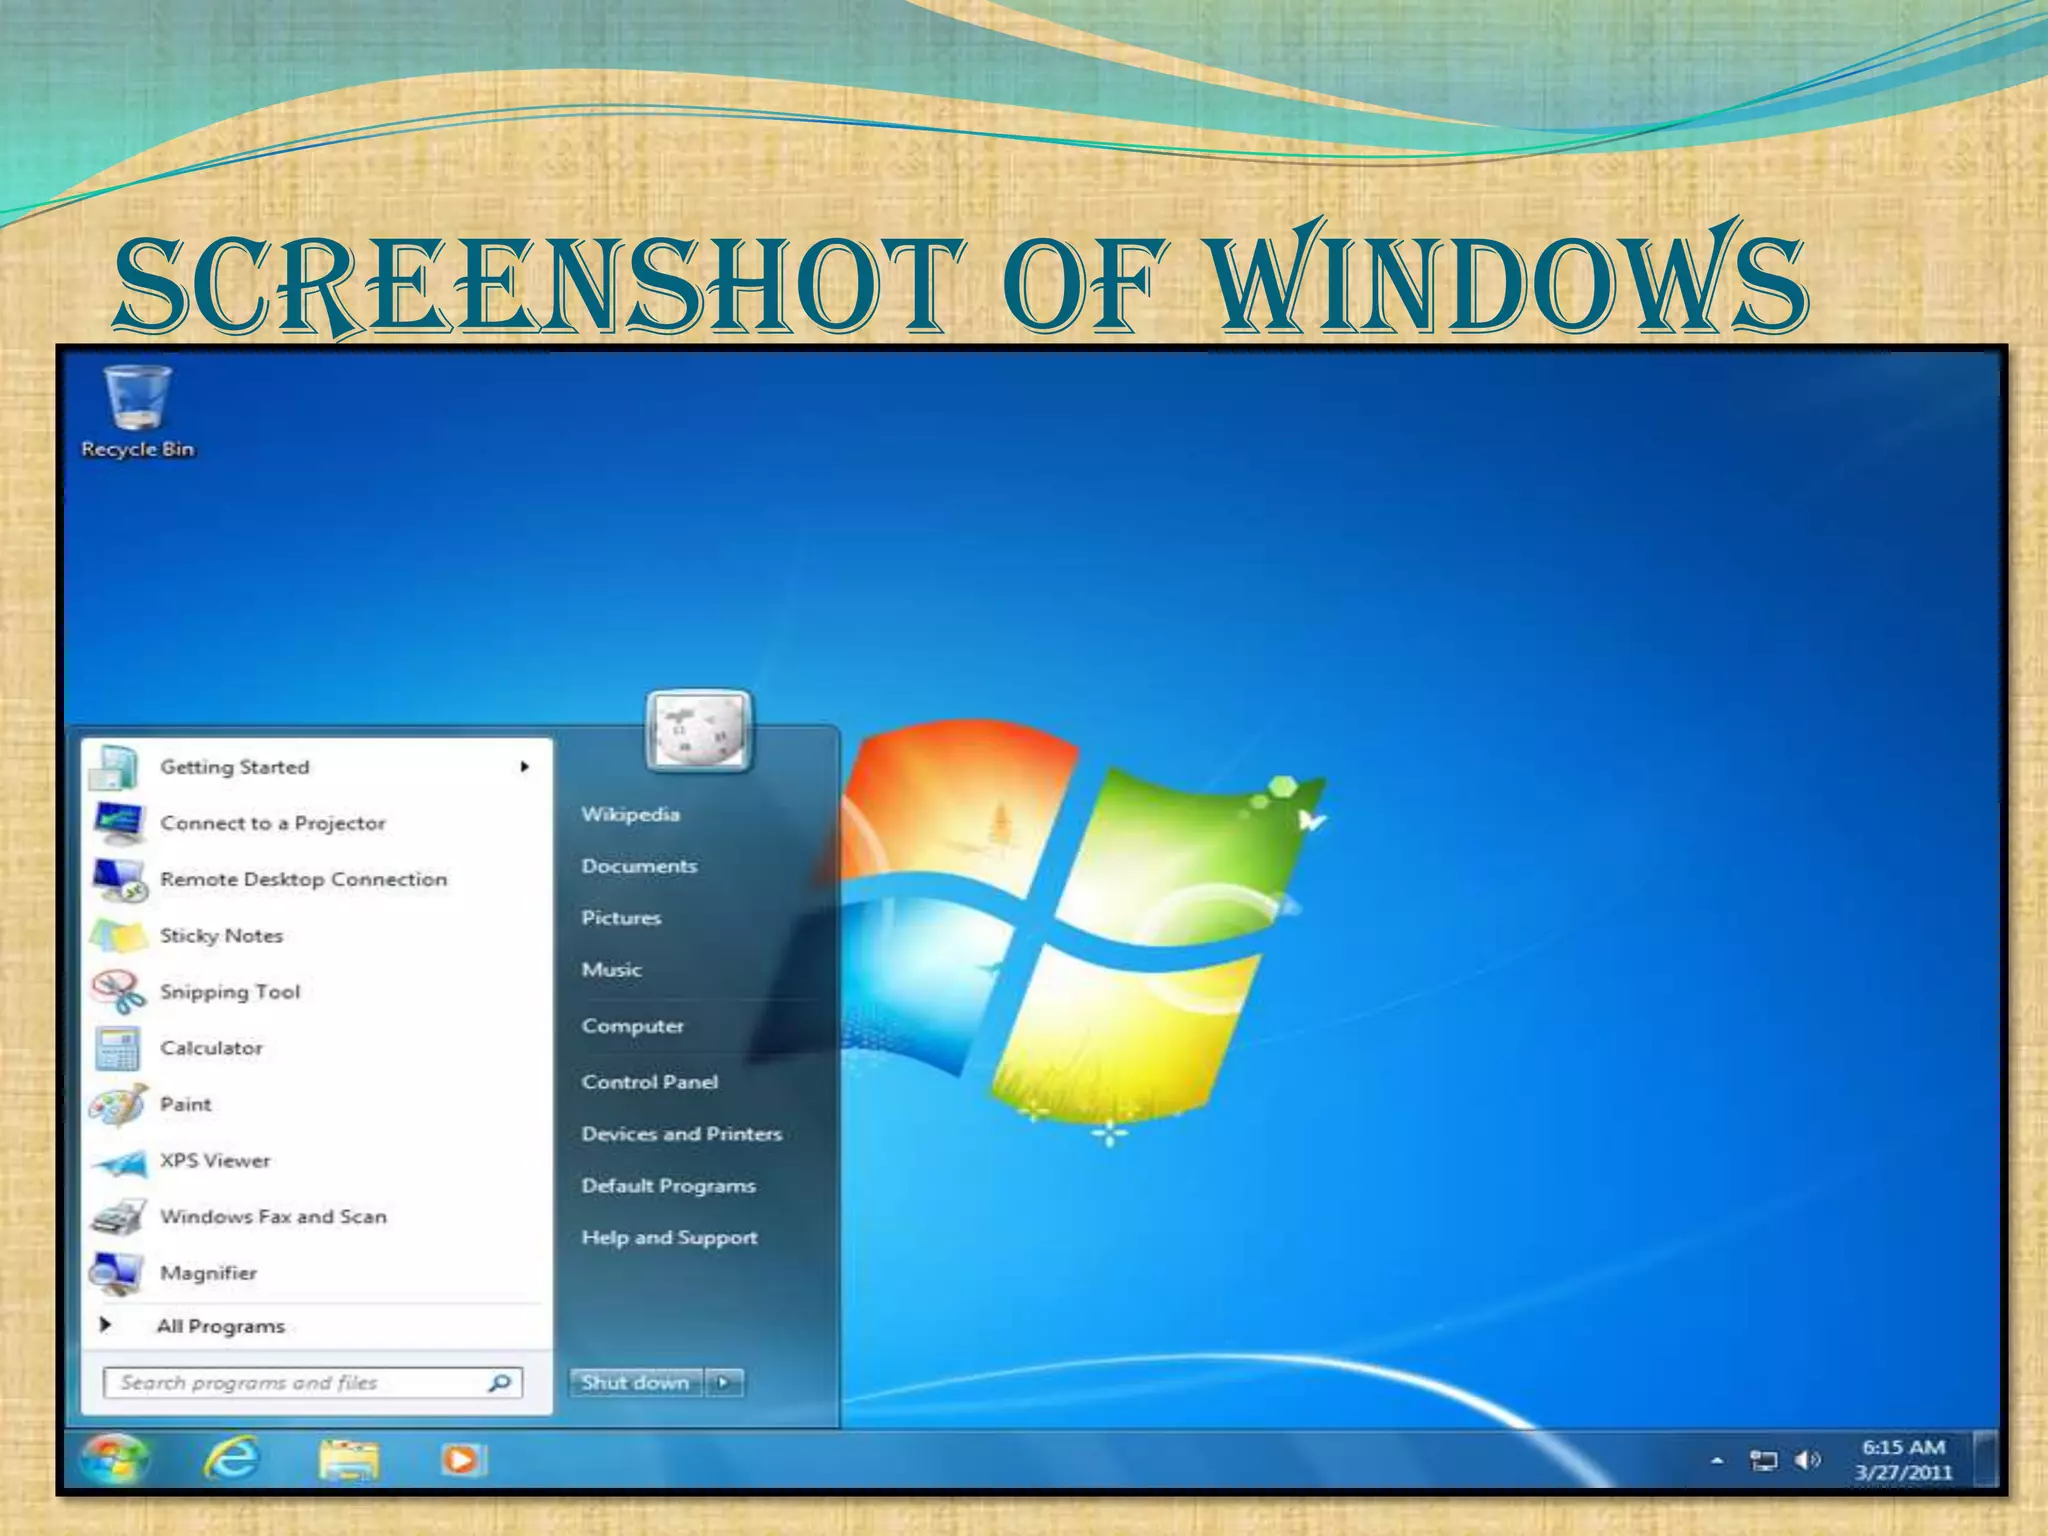This screenshot has height=1536, width=2048.
Task: Click the Windows Start orb
Action: coord(113,1460)
